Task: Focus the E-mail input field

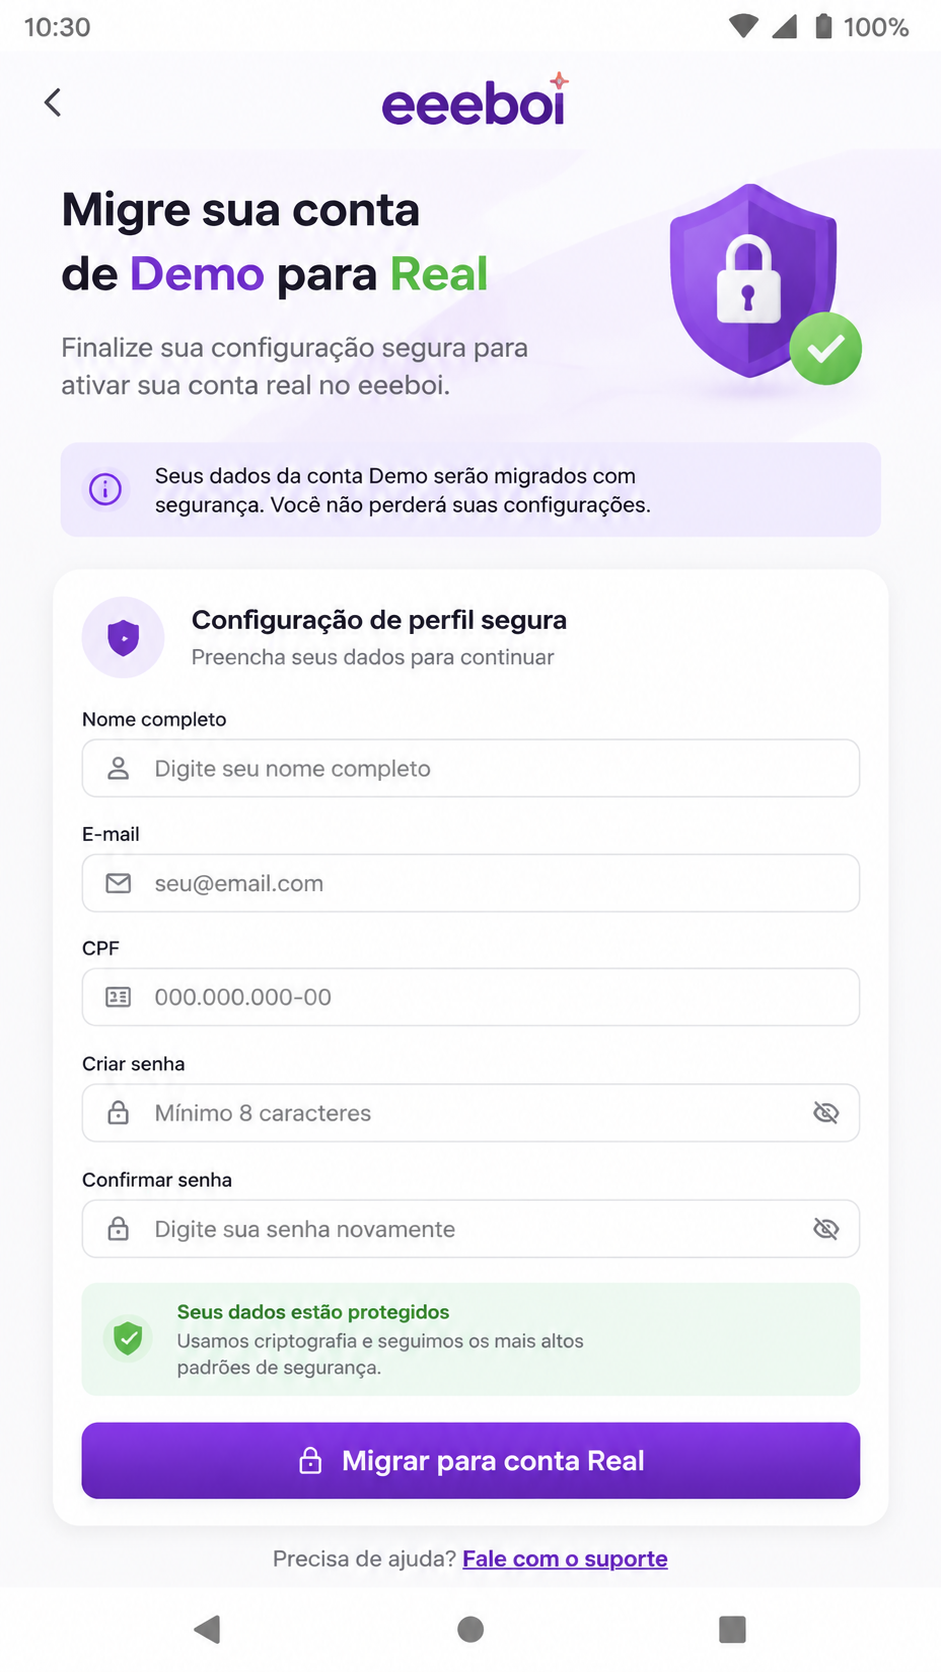Action: [471, 883]
